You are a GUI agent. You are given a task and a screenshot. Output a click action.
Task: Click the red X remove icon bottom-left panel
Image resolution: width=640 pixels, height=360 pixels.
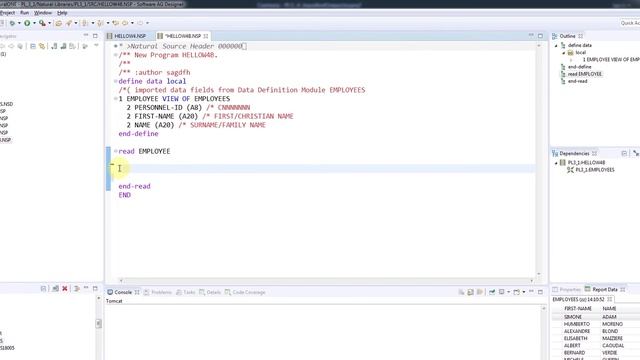point(65,289)
